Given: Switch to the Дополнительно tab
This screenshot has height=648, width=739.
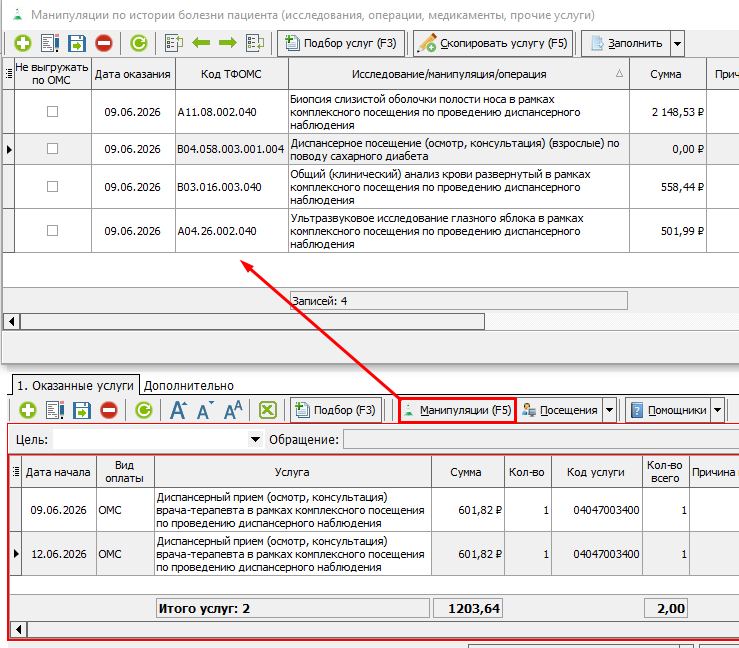Looking at the screenshot, I should pos(189,386).
